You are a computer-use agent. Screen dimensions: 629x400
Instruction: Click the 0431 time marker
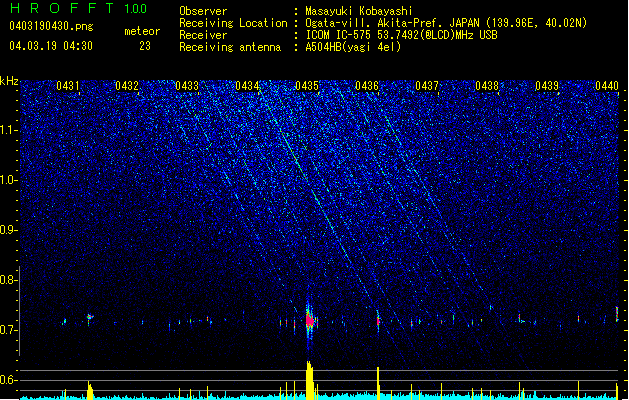[x=68, y=86]
